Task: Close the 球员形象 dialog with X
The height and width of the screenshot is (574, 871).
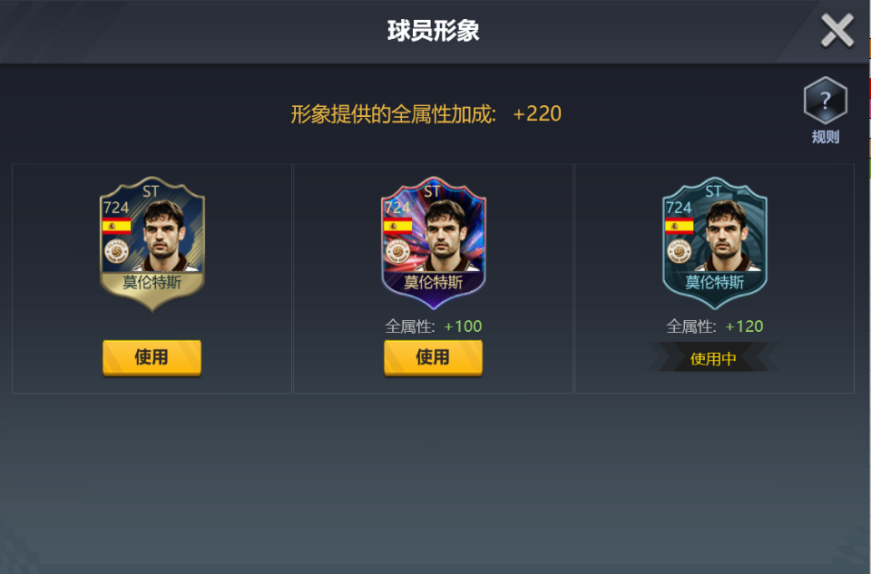Action: pos(837,31)
